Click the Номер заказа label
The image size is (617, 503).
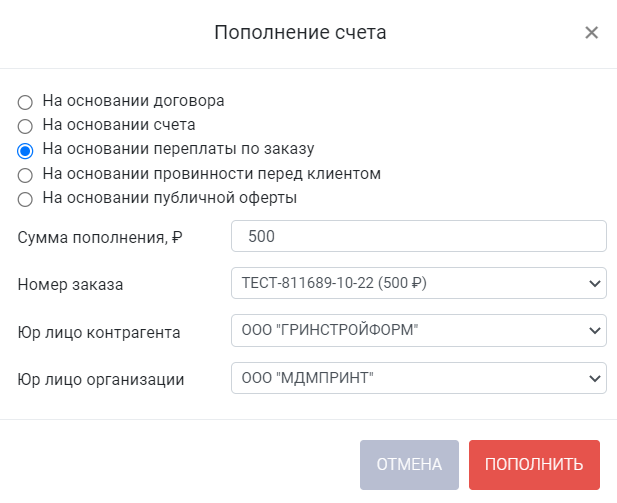pyautogui.click(x=70, y=285)
